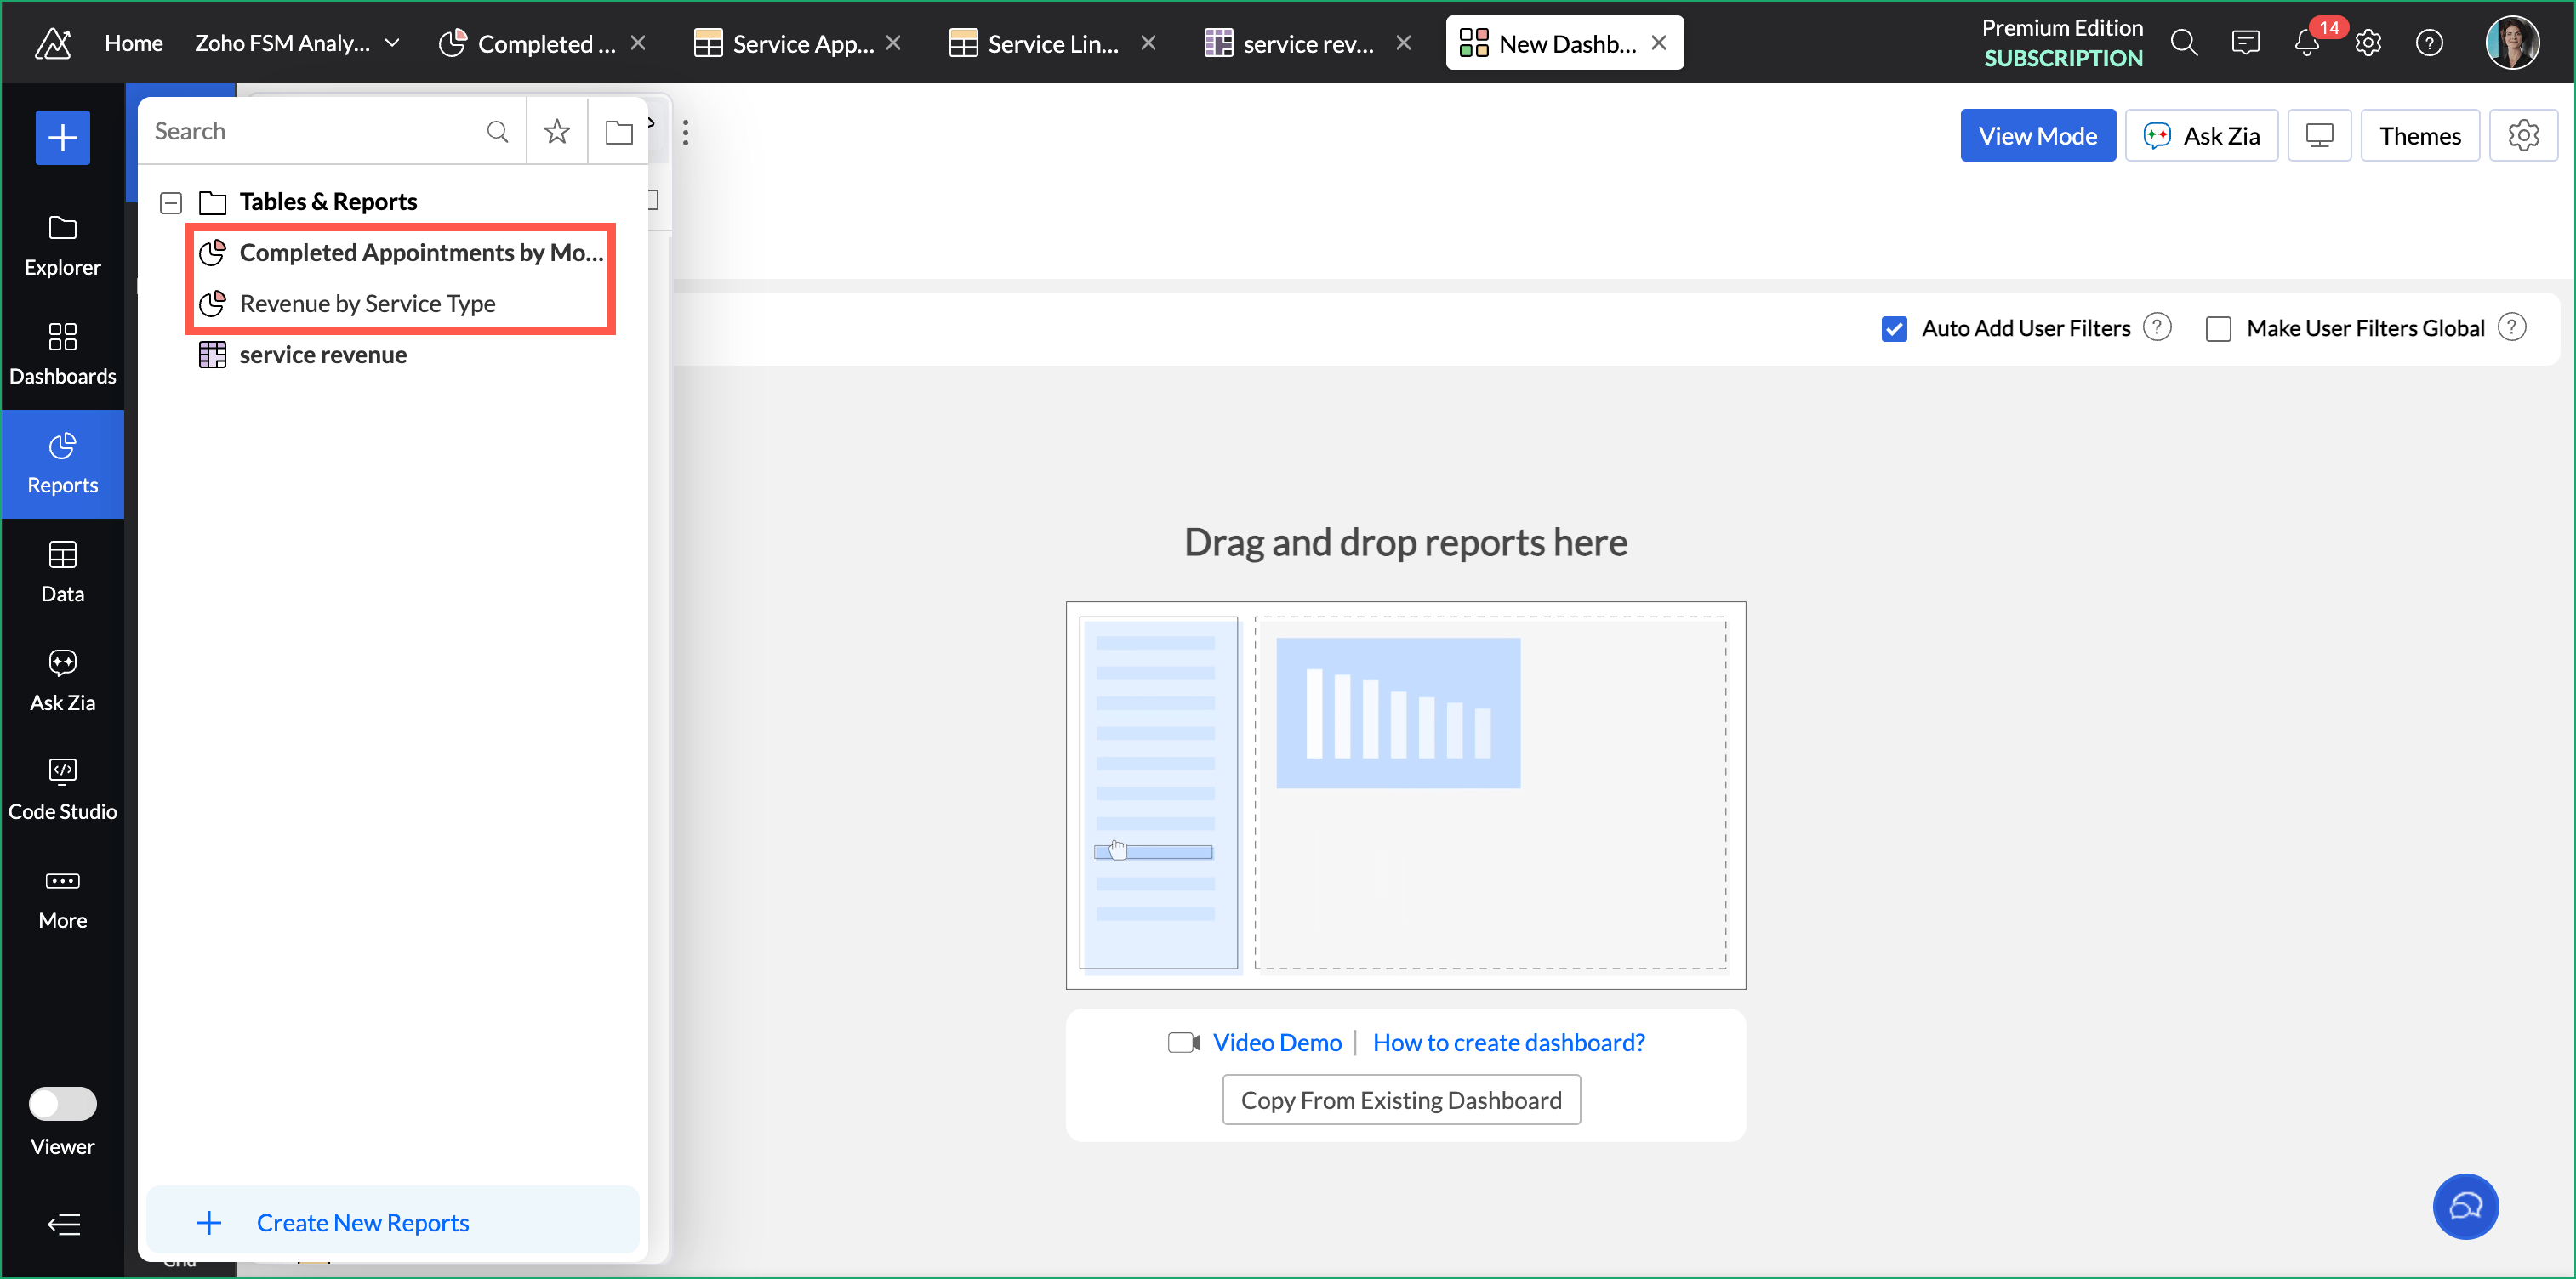This screenshot has width=2576, height=1279.
Task: Click the blue plus create button
Action: [62, 137]
